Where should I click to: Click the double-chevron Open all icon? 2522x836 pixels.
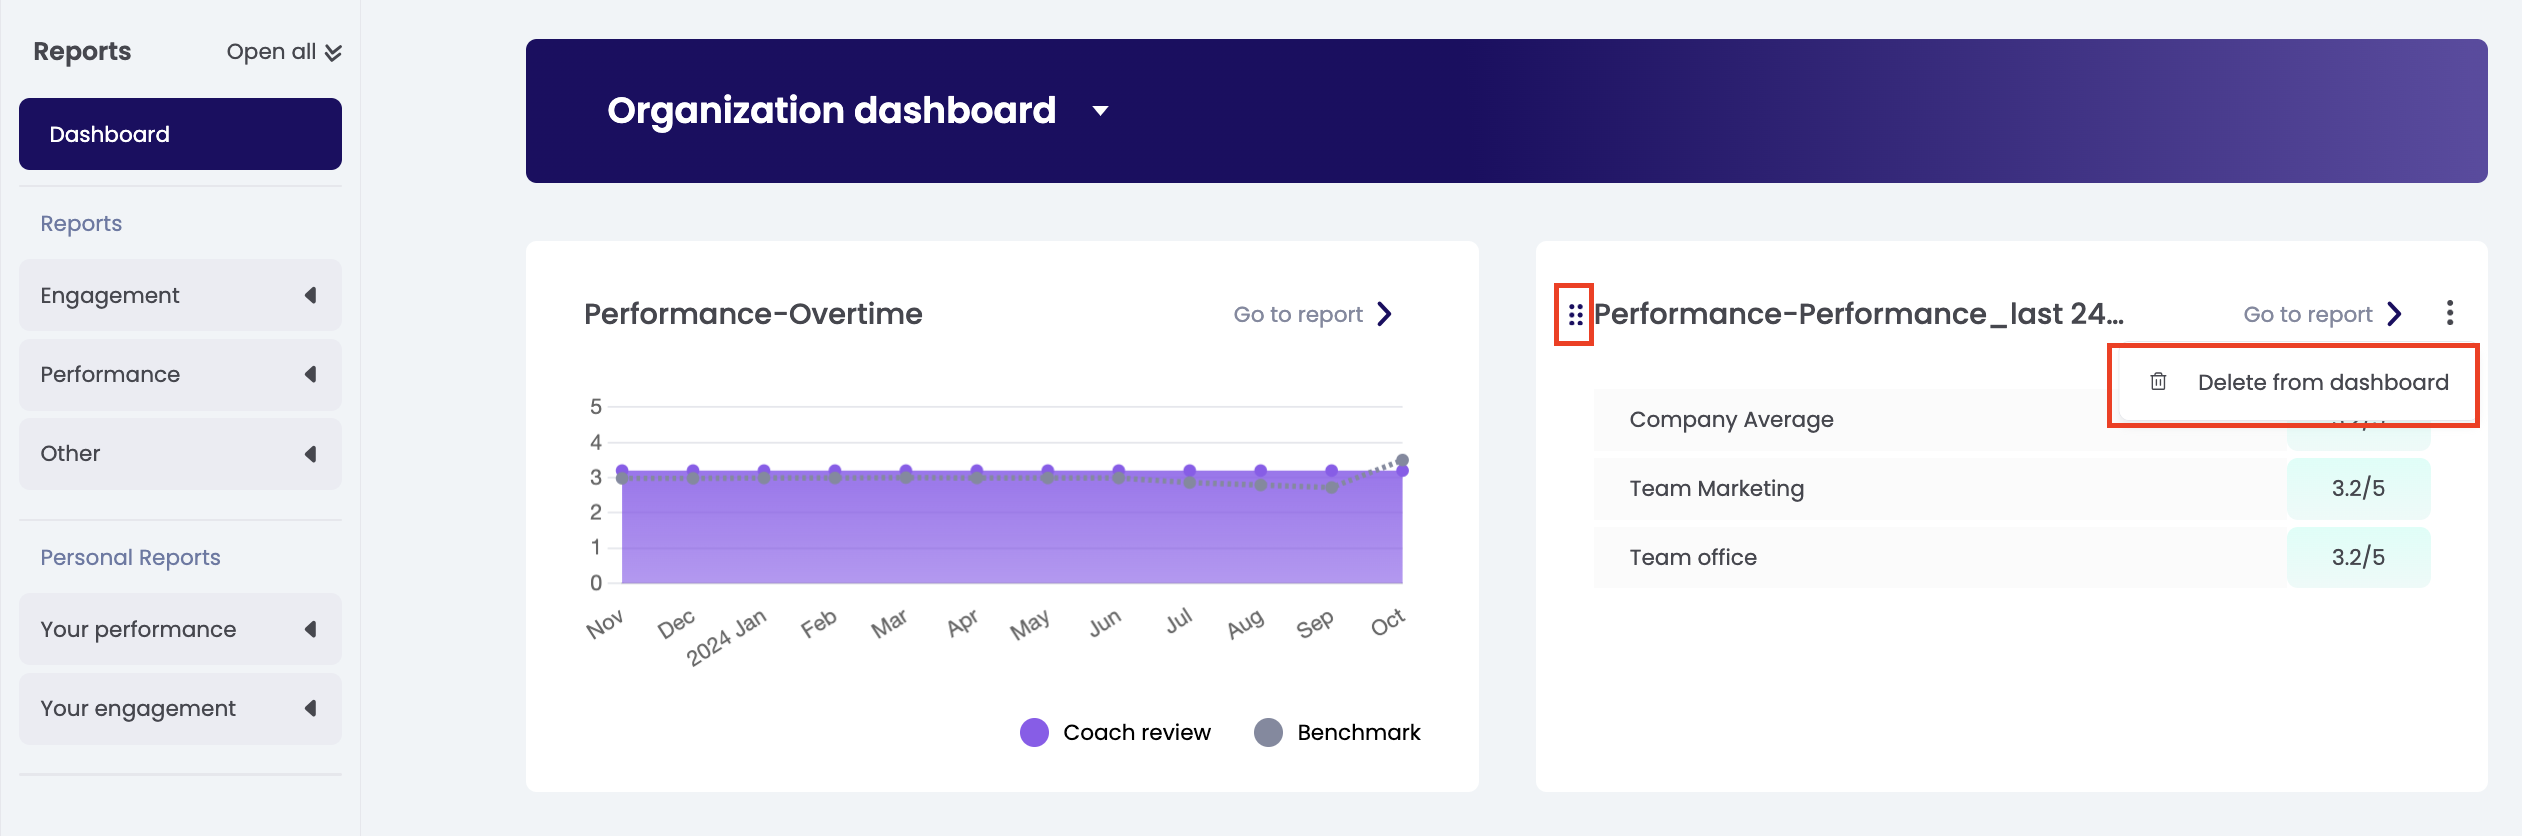click(x=333, y=53)
